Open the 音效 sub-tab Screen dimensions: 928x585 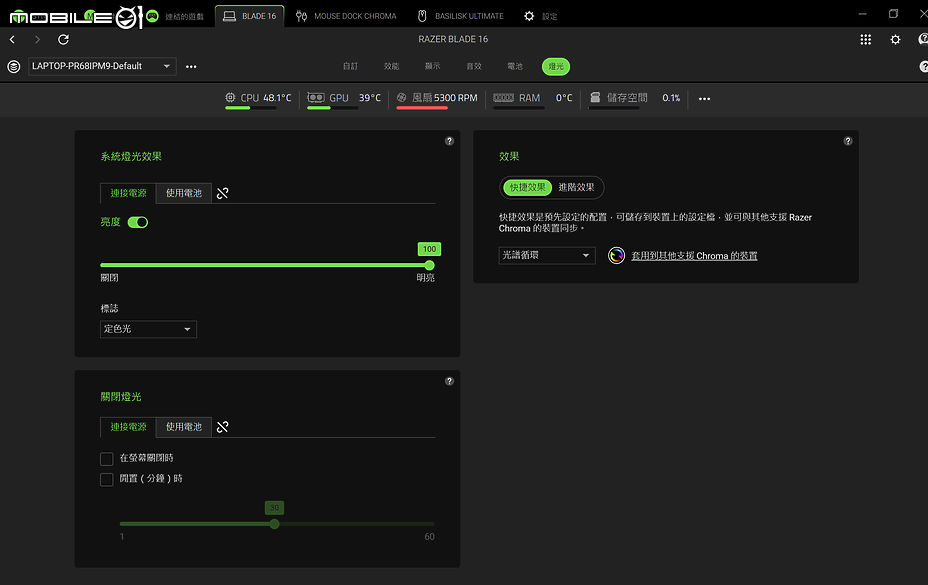point(474,66)
